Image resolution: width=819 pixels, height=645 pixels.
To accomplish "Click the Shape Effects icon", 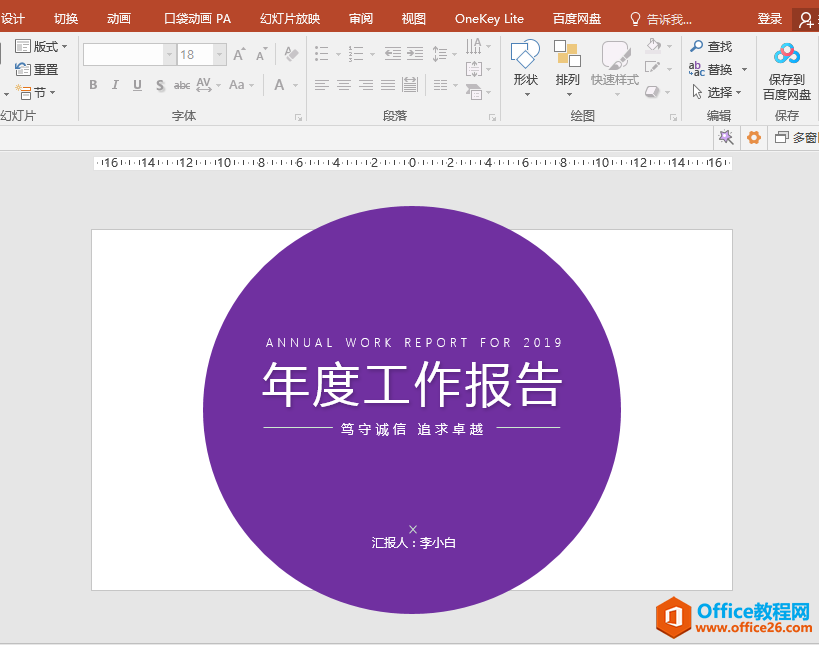I will tap(652, 92).
